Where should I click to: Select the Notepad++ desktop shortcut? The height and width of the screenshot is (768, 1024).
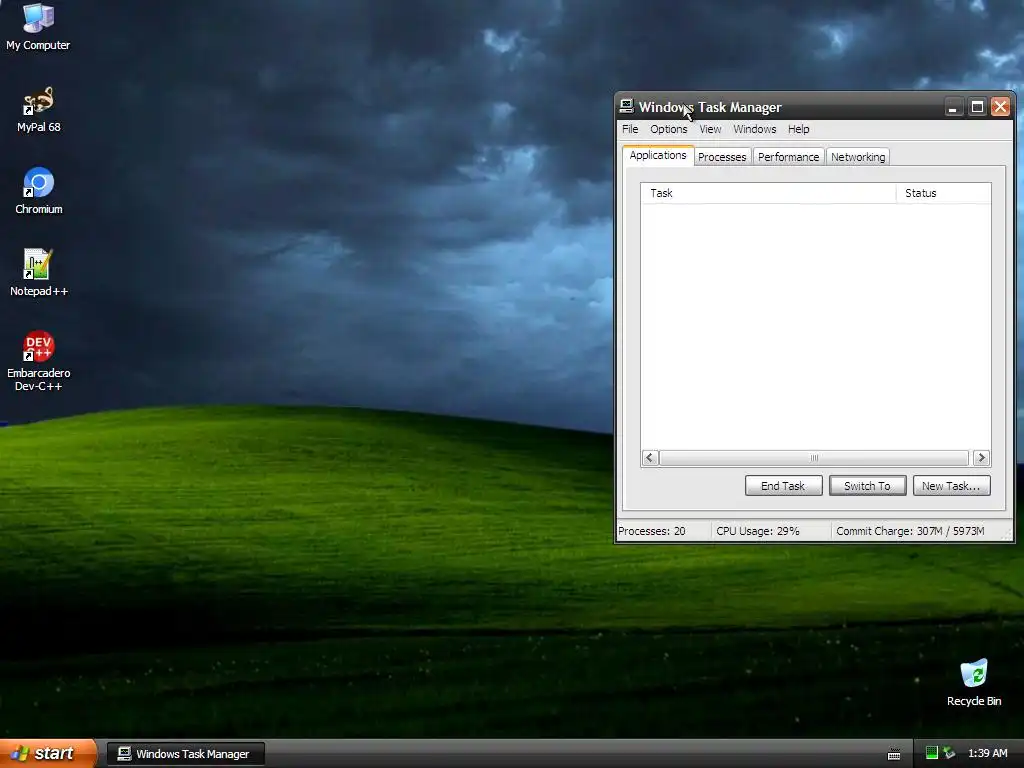coord(39,272)
